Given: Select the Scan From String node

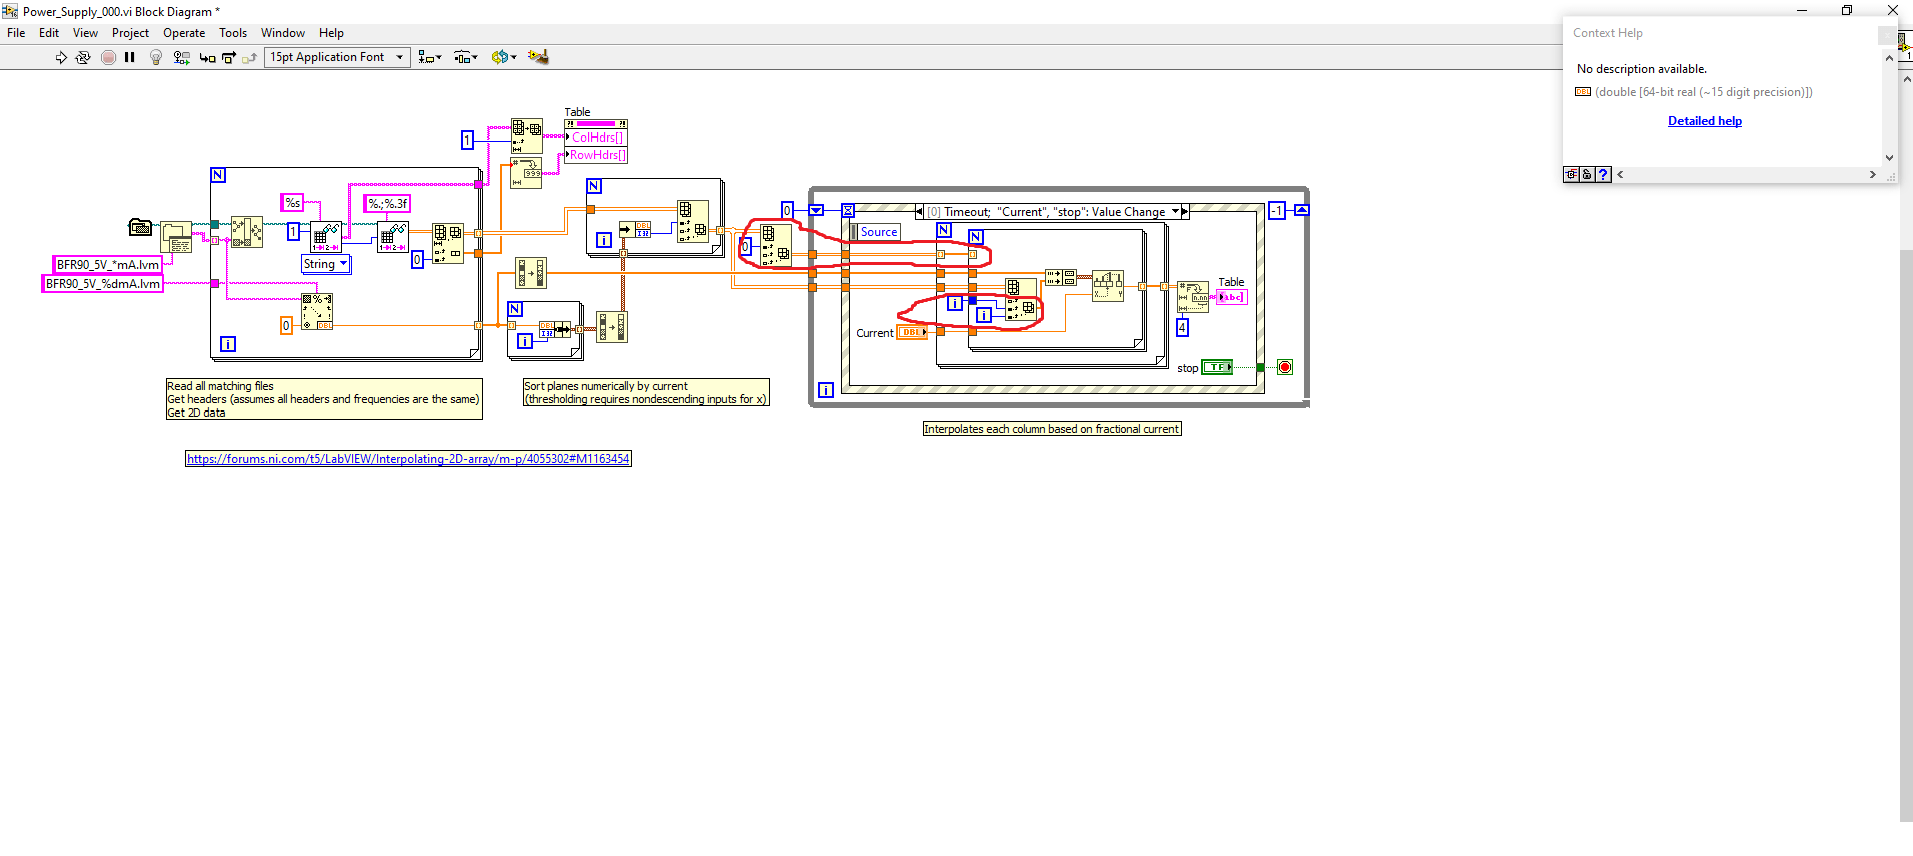Looking at the screenshot, I should click(x=317, y=311).
